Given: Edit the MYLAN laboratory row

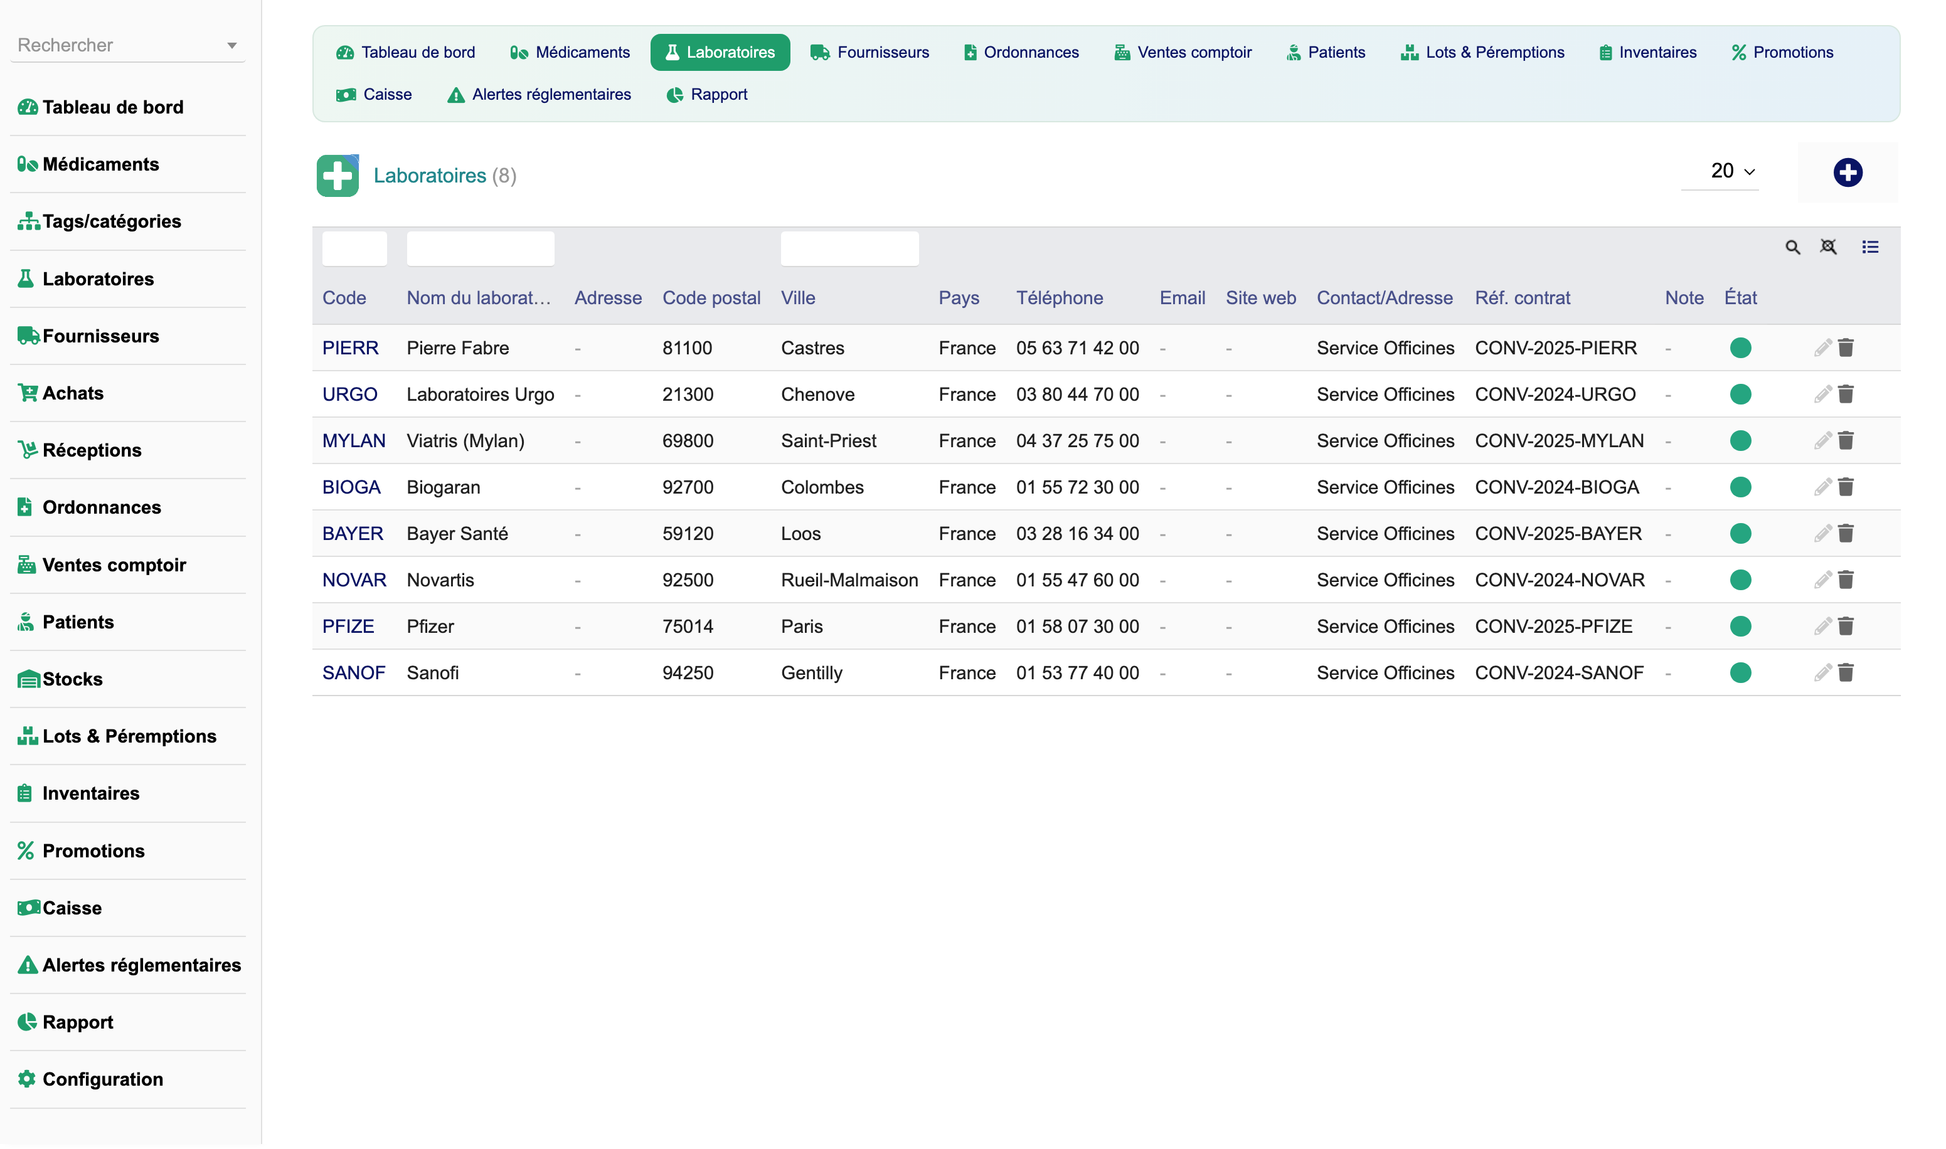Looking at the screenshot, I should [1822, 441].
